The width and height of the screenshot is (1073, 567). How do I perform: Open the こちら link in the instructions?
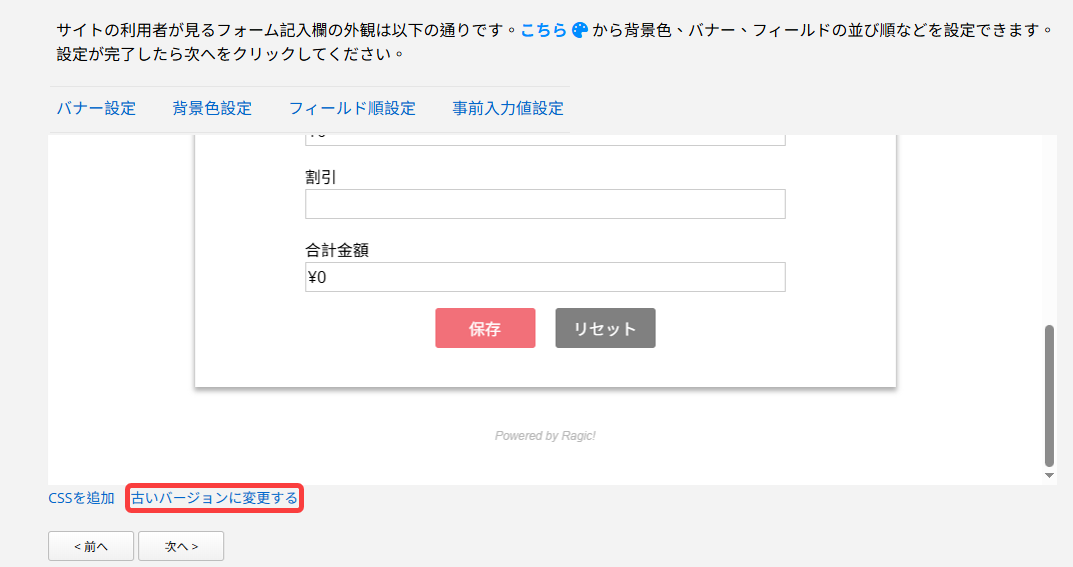click(543, 31)
